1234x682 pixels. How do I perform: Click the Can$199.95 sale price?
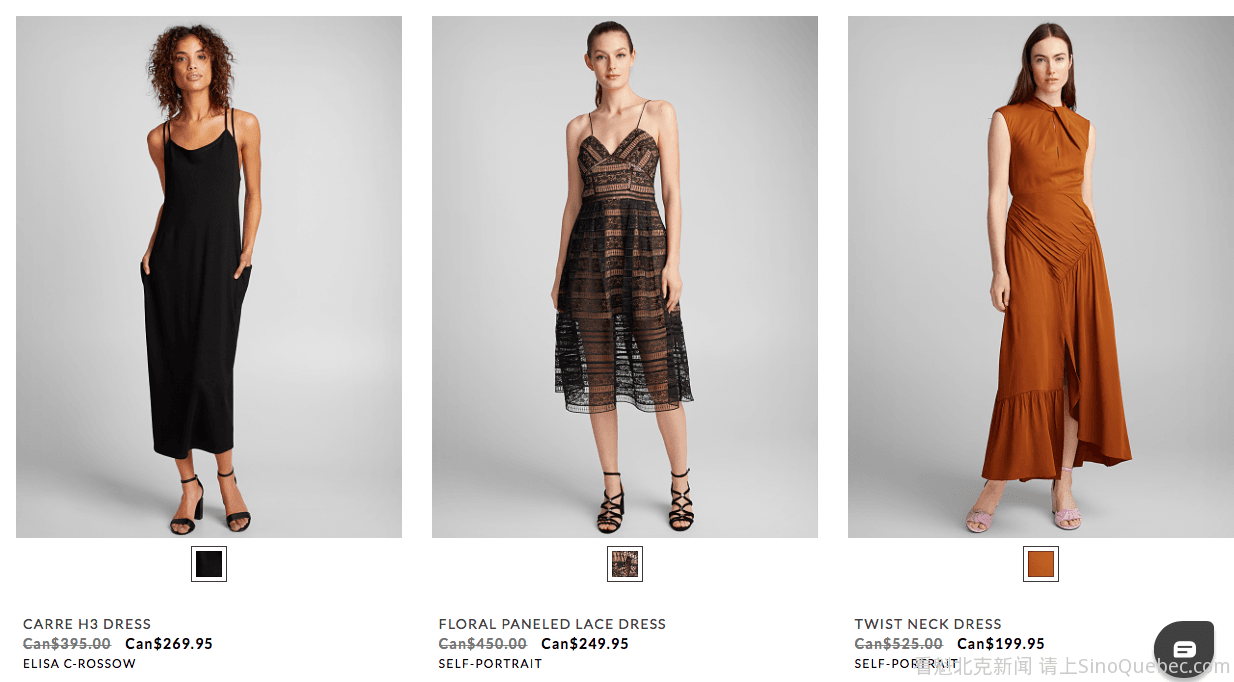point(1001,644)
